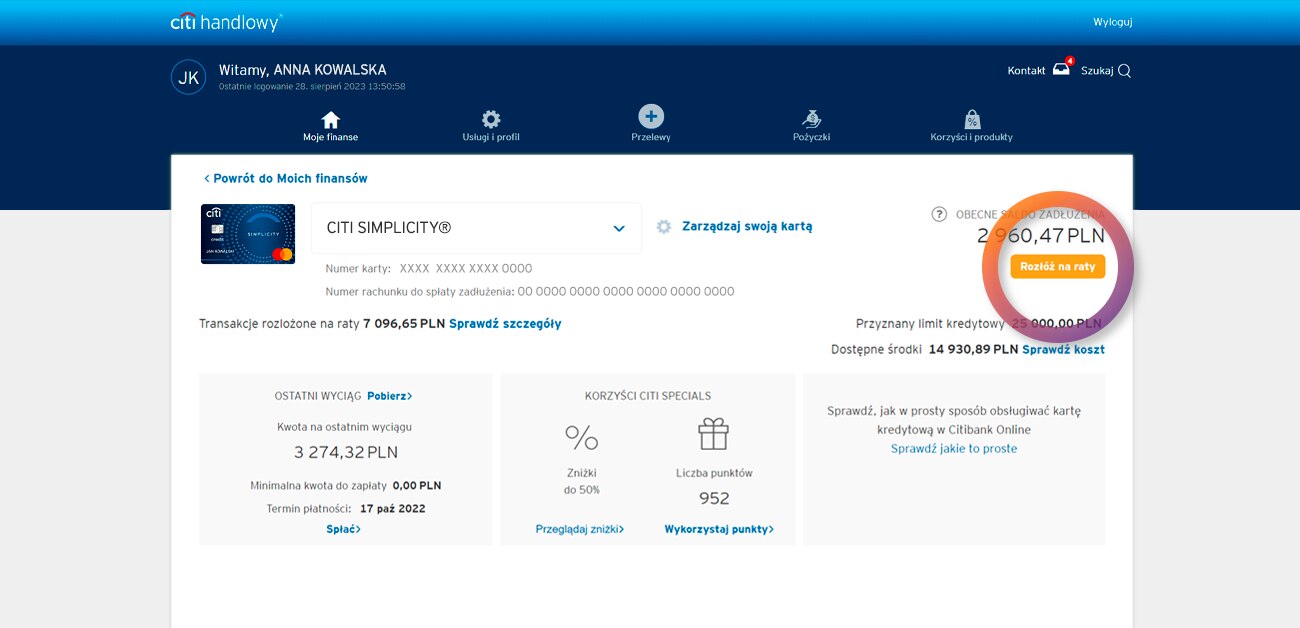The image size is (1300, 628).
Task: Click the Rozłóż na raty button
Action: pos(1058,267)
